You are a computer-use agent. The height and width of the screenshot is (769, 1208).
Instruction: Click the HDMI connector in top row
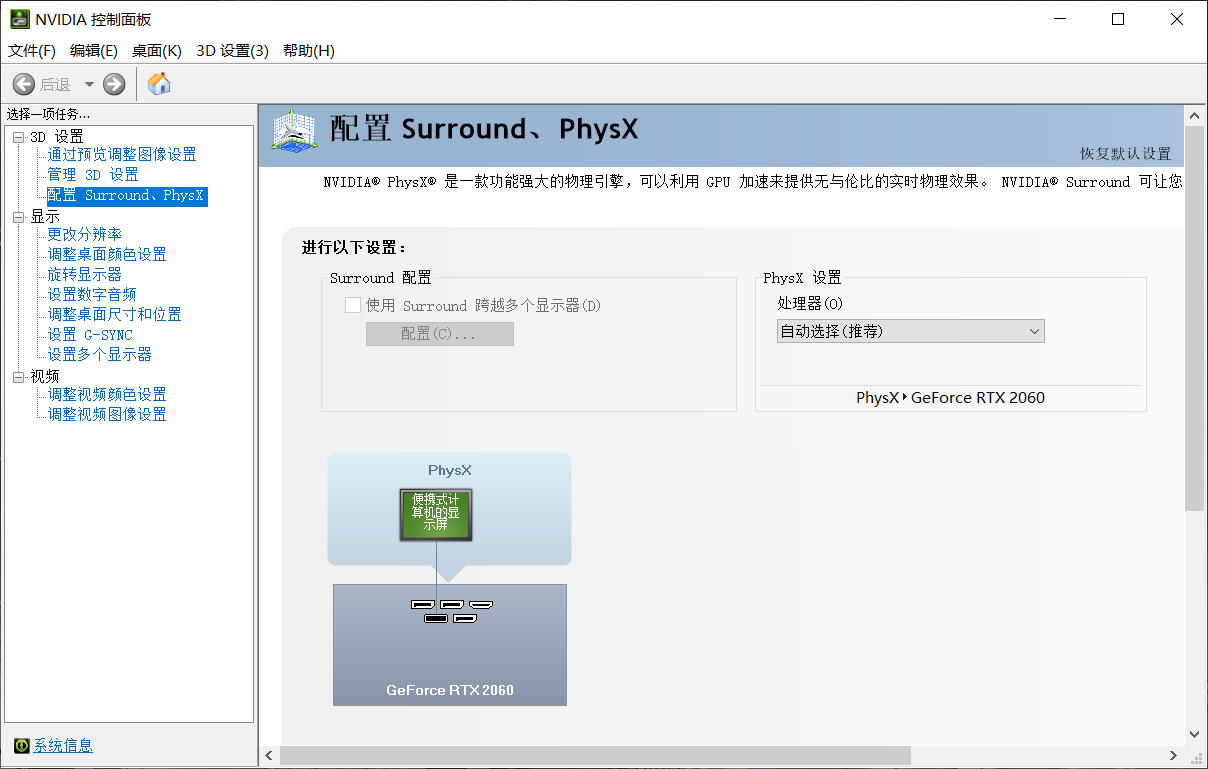(481, 604)
